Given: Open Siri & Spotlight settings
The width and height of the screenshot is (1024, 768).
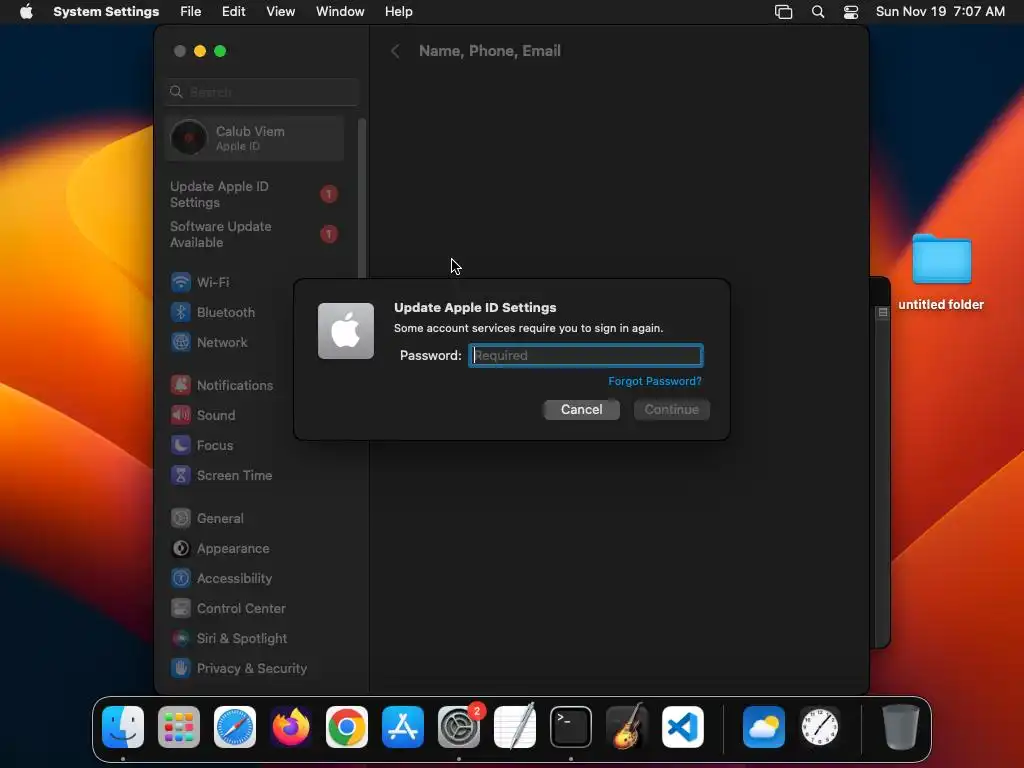Looking at the screenshot, I should (x=255, y=639).
